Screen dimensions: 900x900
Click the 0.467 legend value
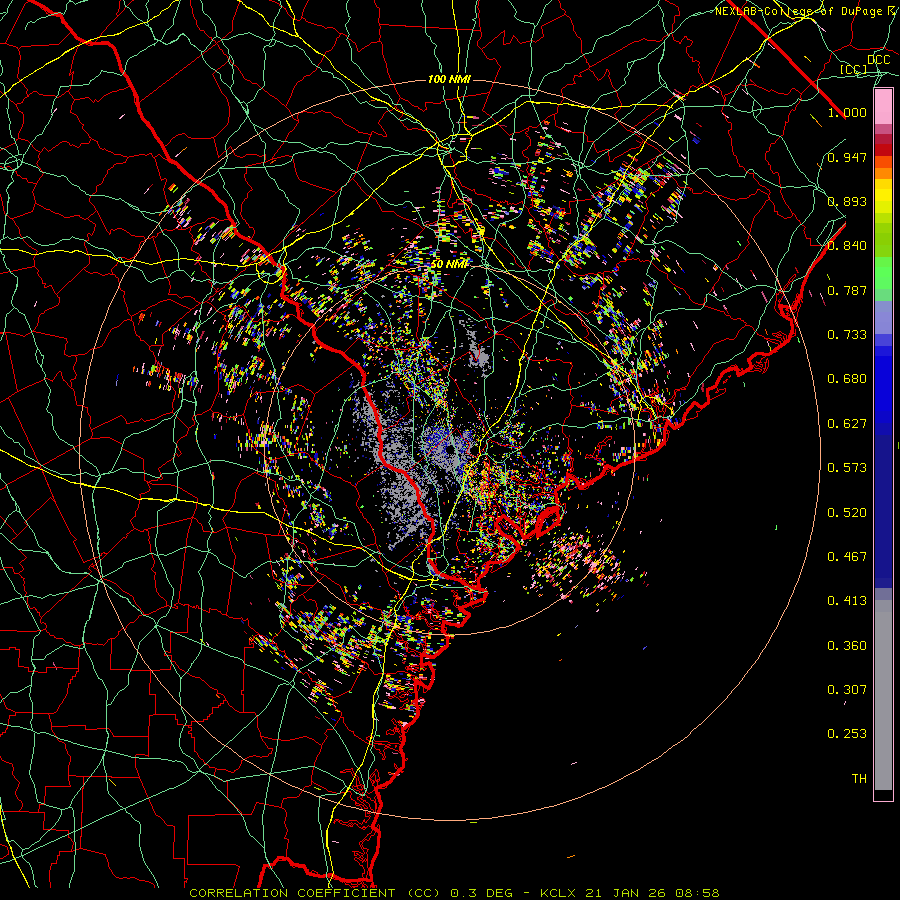pos(847,557)
